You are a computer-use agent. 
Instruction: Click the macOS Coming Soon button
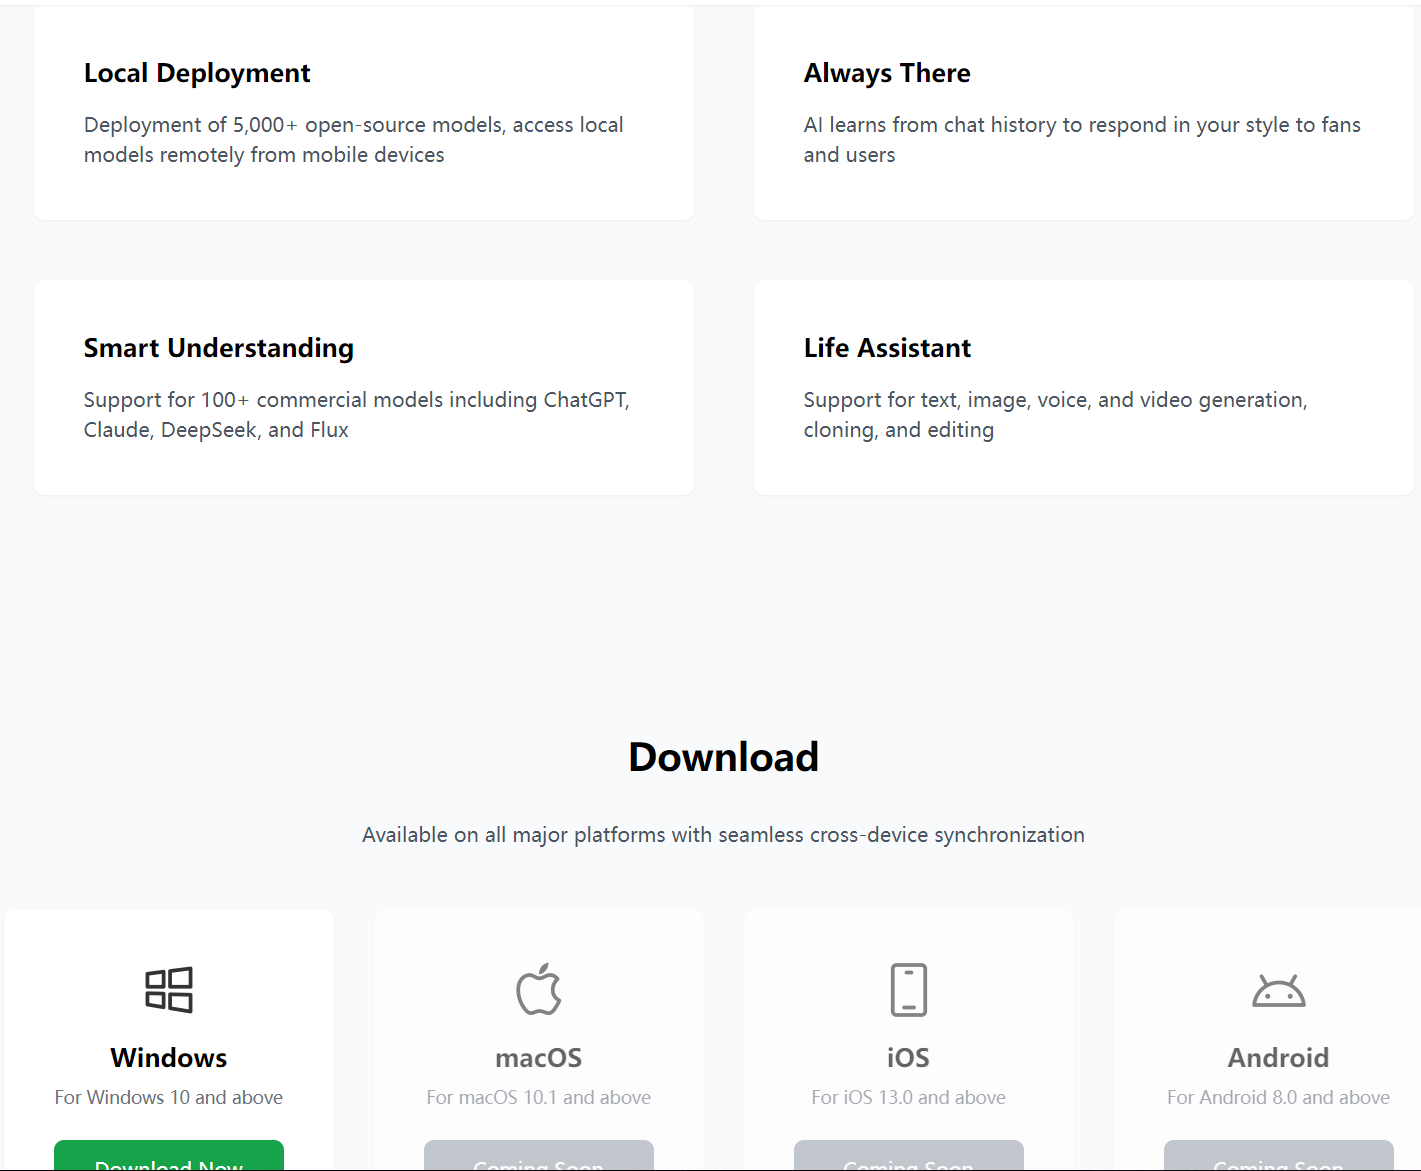539,1156
